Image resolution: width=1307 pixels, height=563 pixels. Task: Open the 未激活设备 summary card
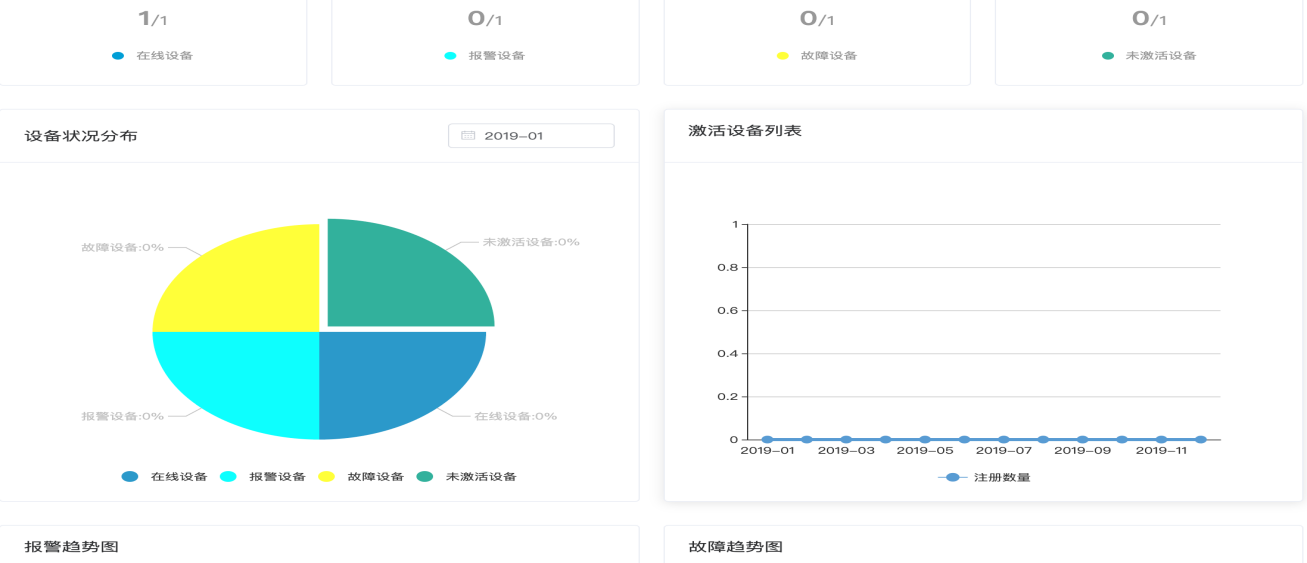1149,40
